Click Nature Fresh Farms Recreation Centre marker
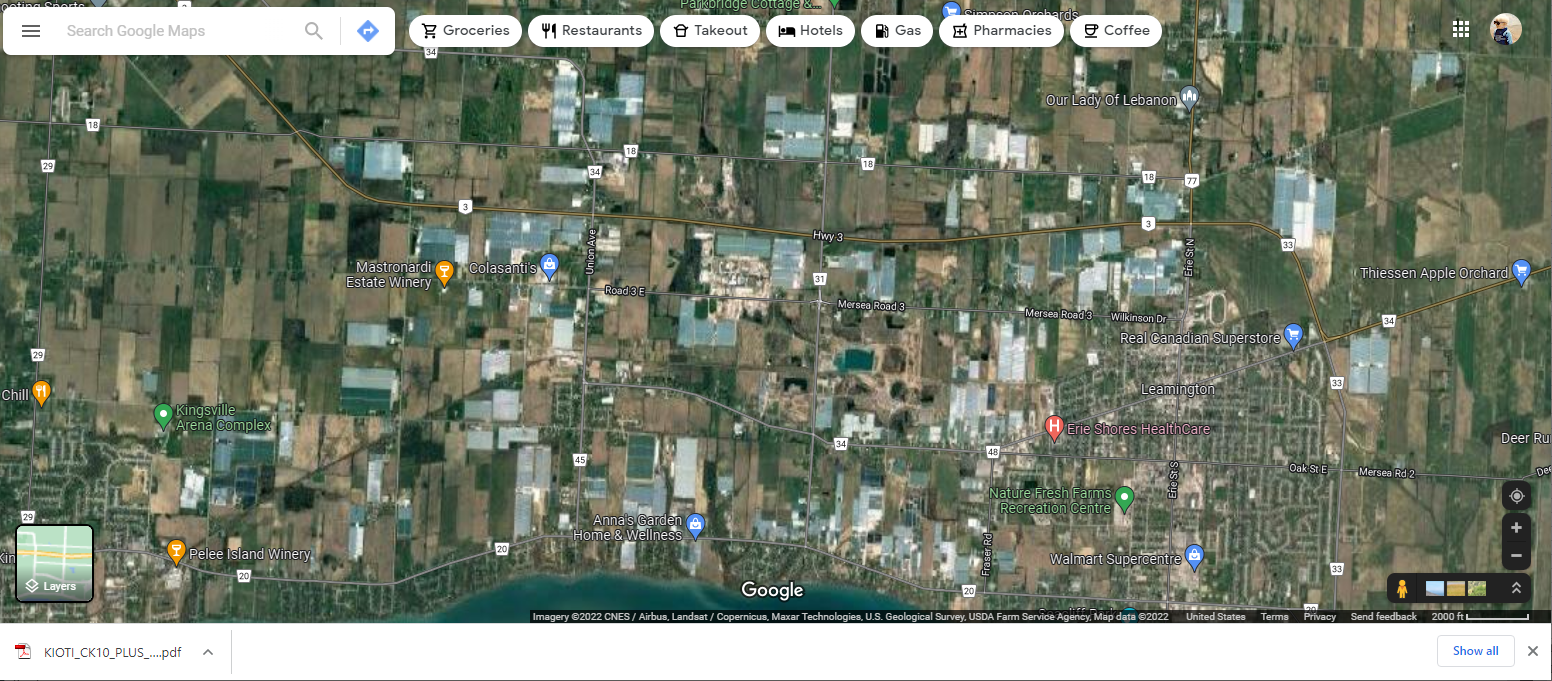 tap(1124, 496)
